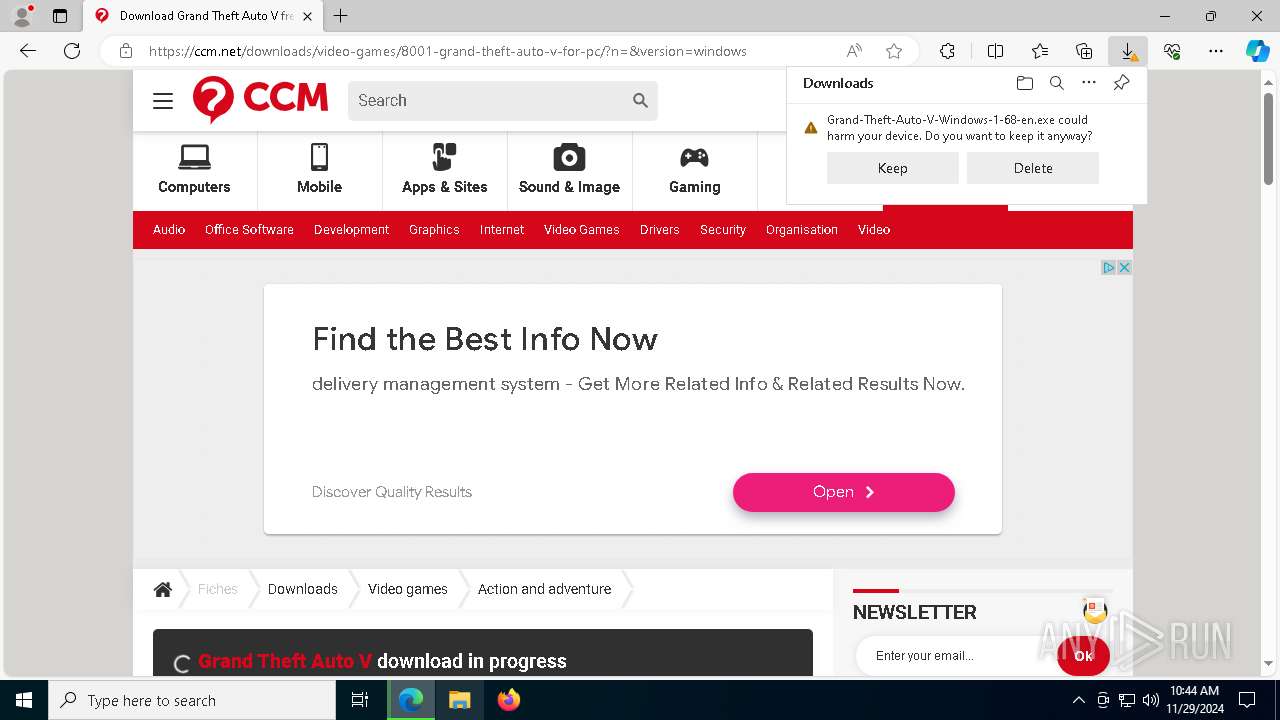
Task: Open the Favorites list
Action: coord(1040,51)
